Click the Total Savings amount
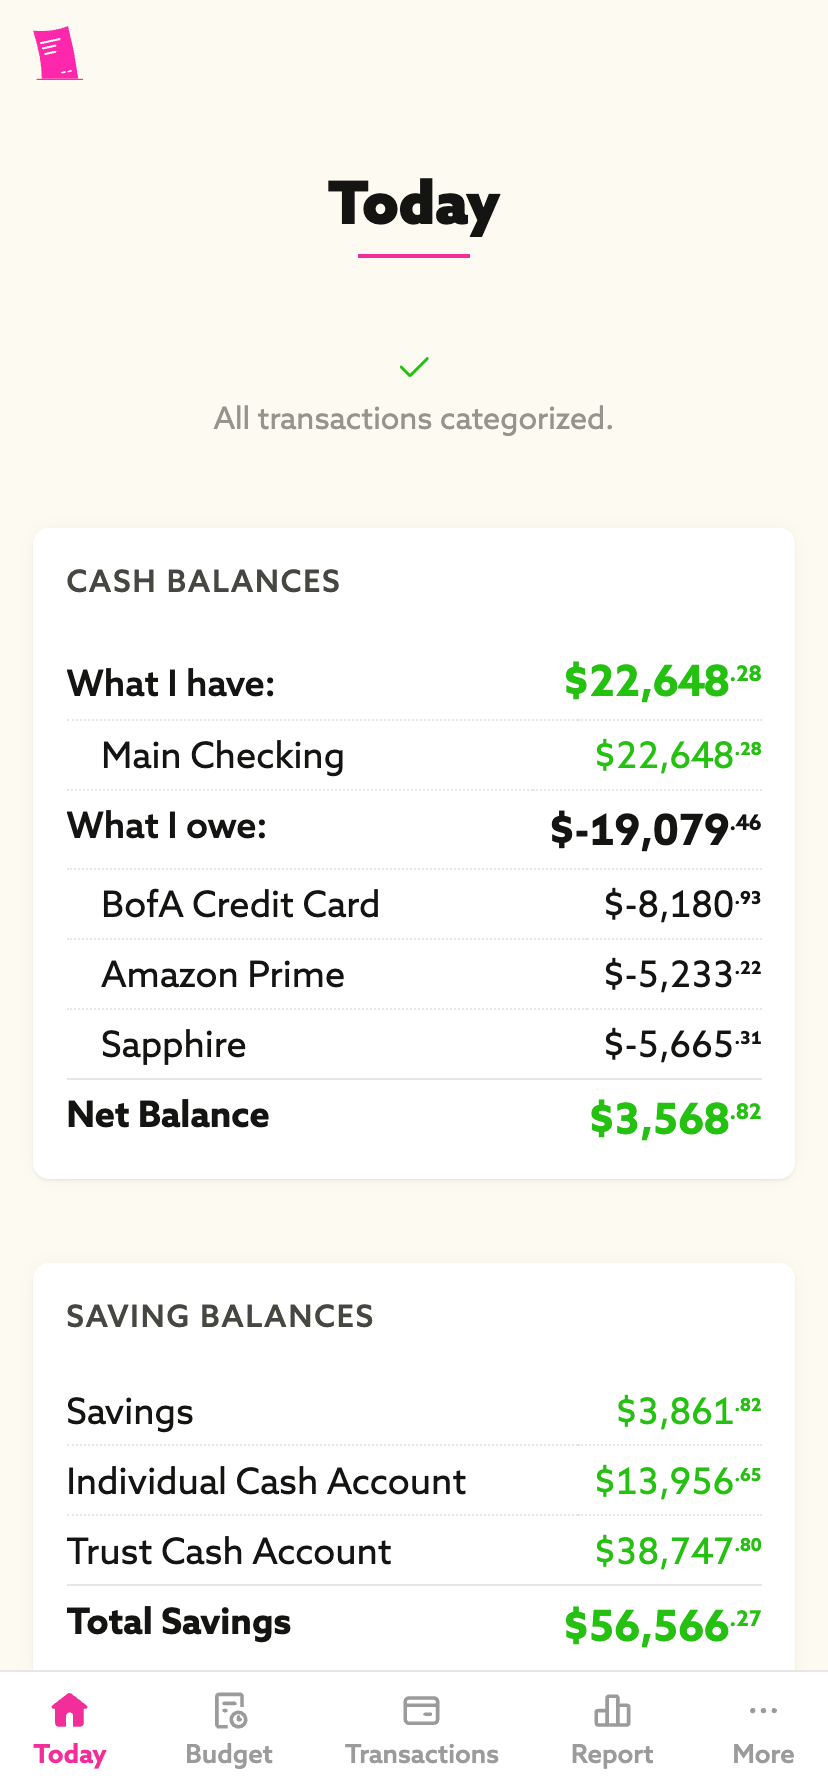Viewport: 828px width, 1792px height. [662, 1625]
